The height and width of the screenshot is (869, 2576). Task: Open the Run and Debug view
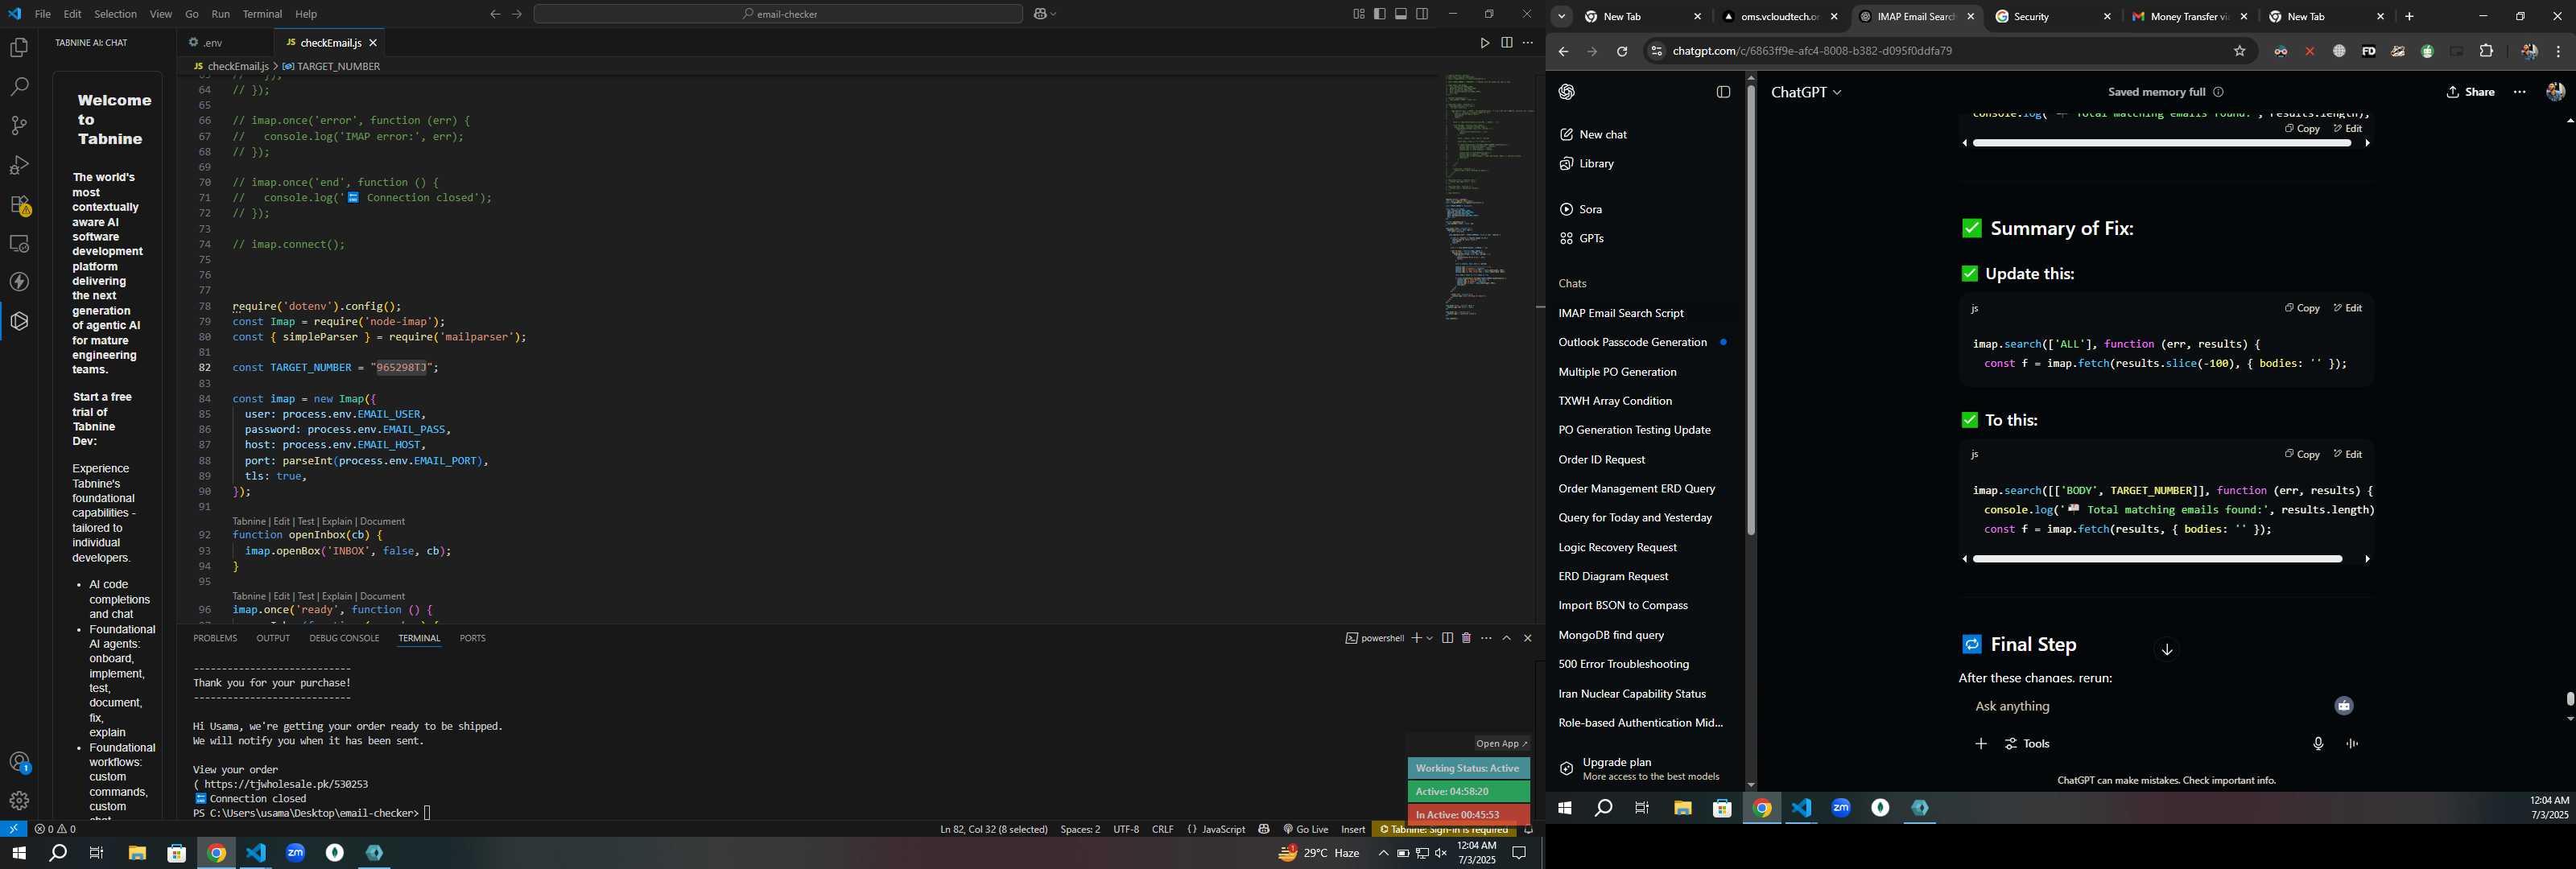coord(19,165)
